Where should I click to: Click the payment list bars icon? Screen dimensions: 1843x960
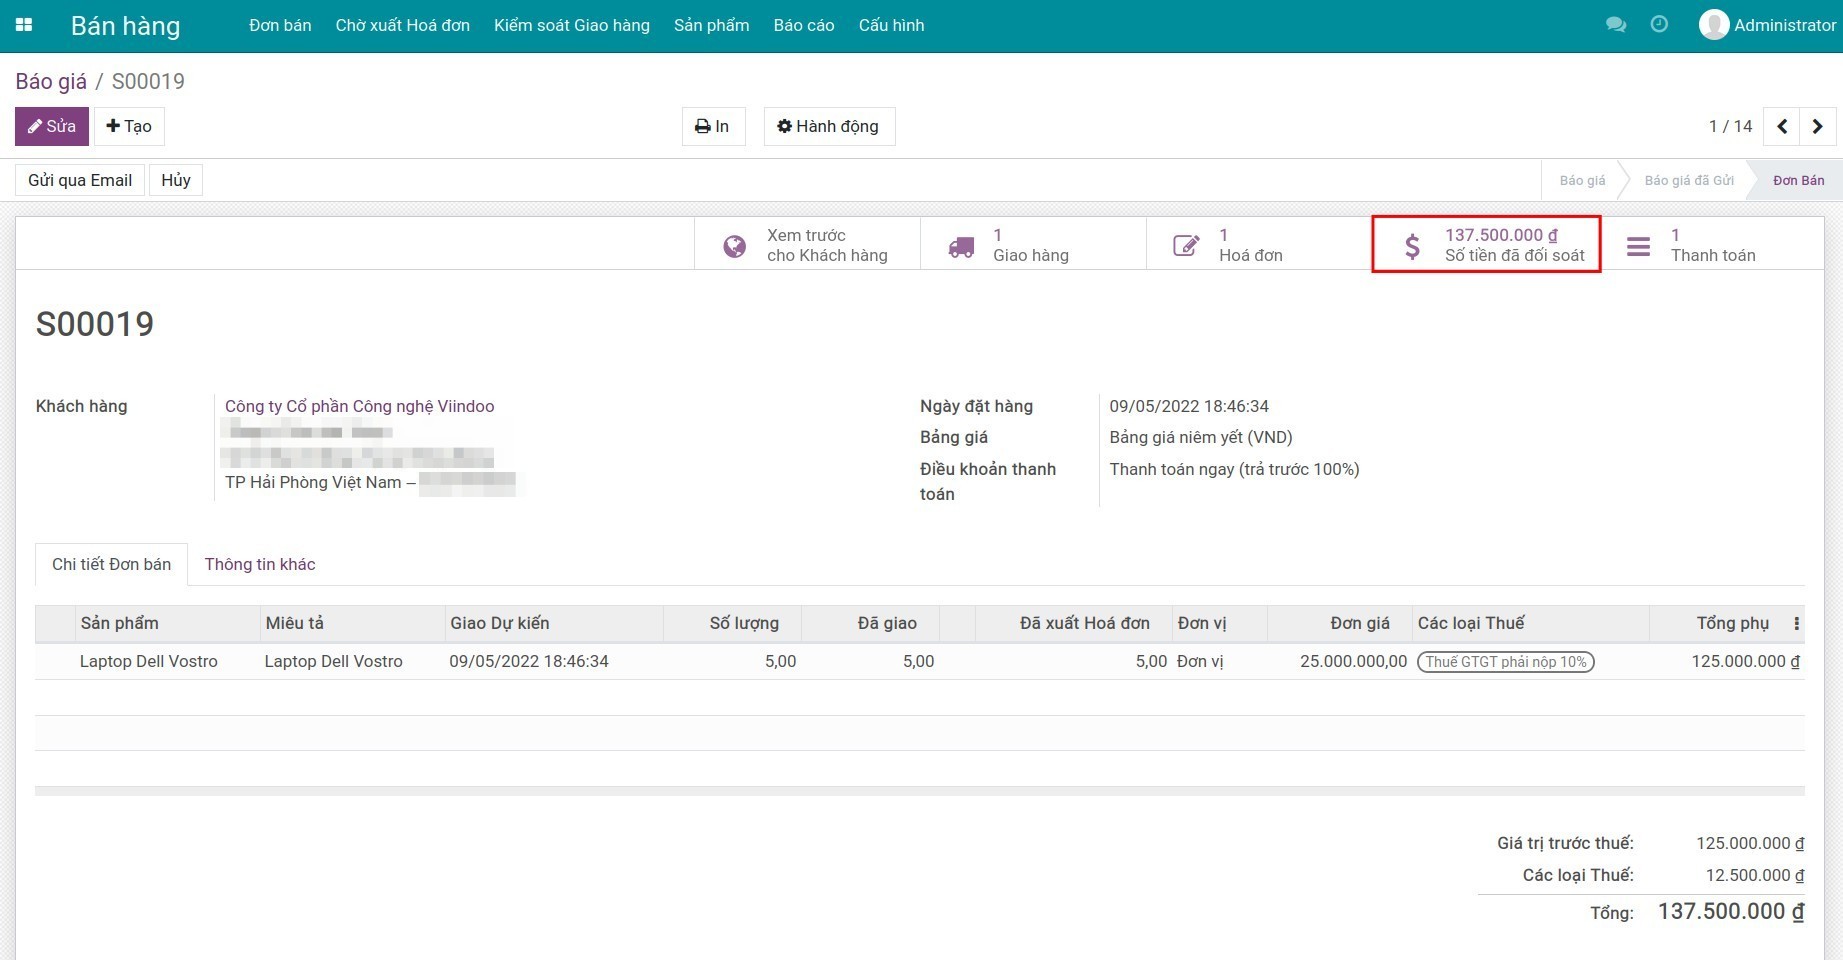tap(1638, 246)
